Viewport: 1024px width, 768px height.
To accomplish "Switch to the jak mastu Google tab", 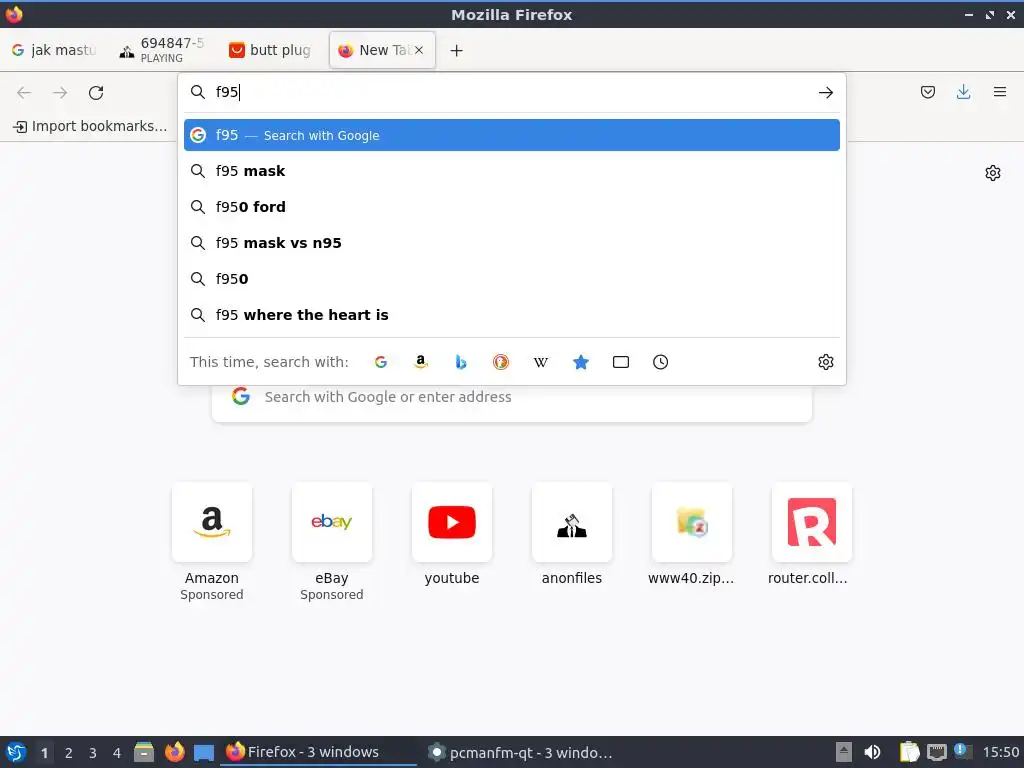I will click(x=54, y=50).
